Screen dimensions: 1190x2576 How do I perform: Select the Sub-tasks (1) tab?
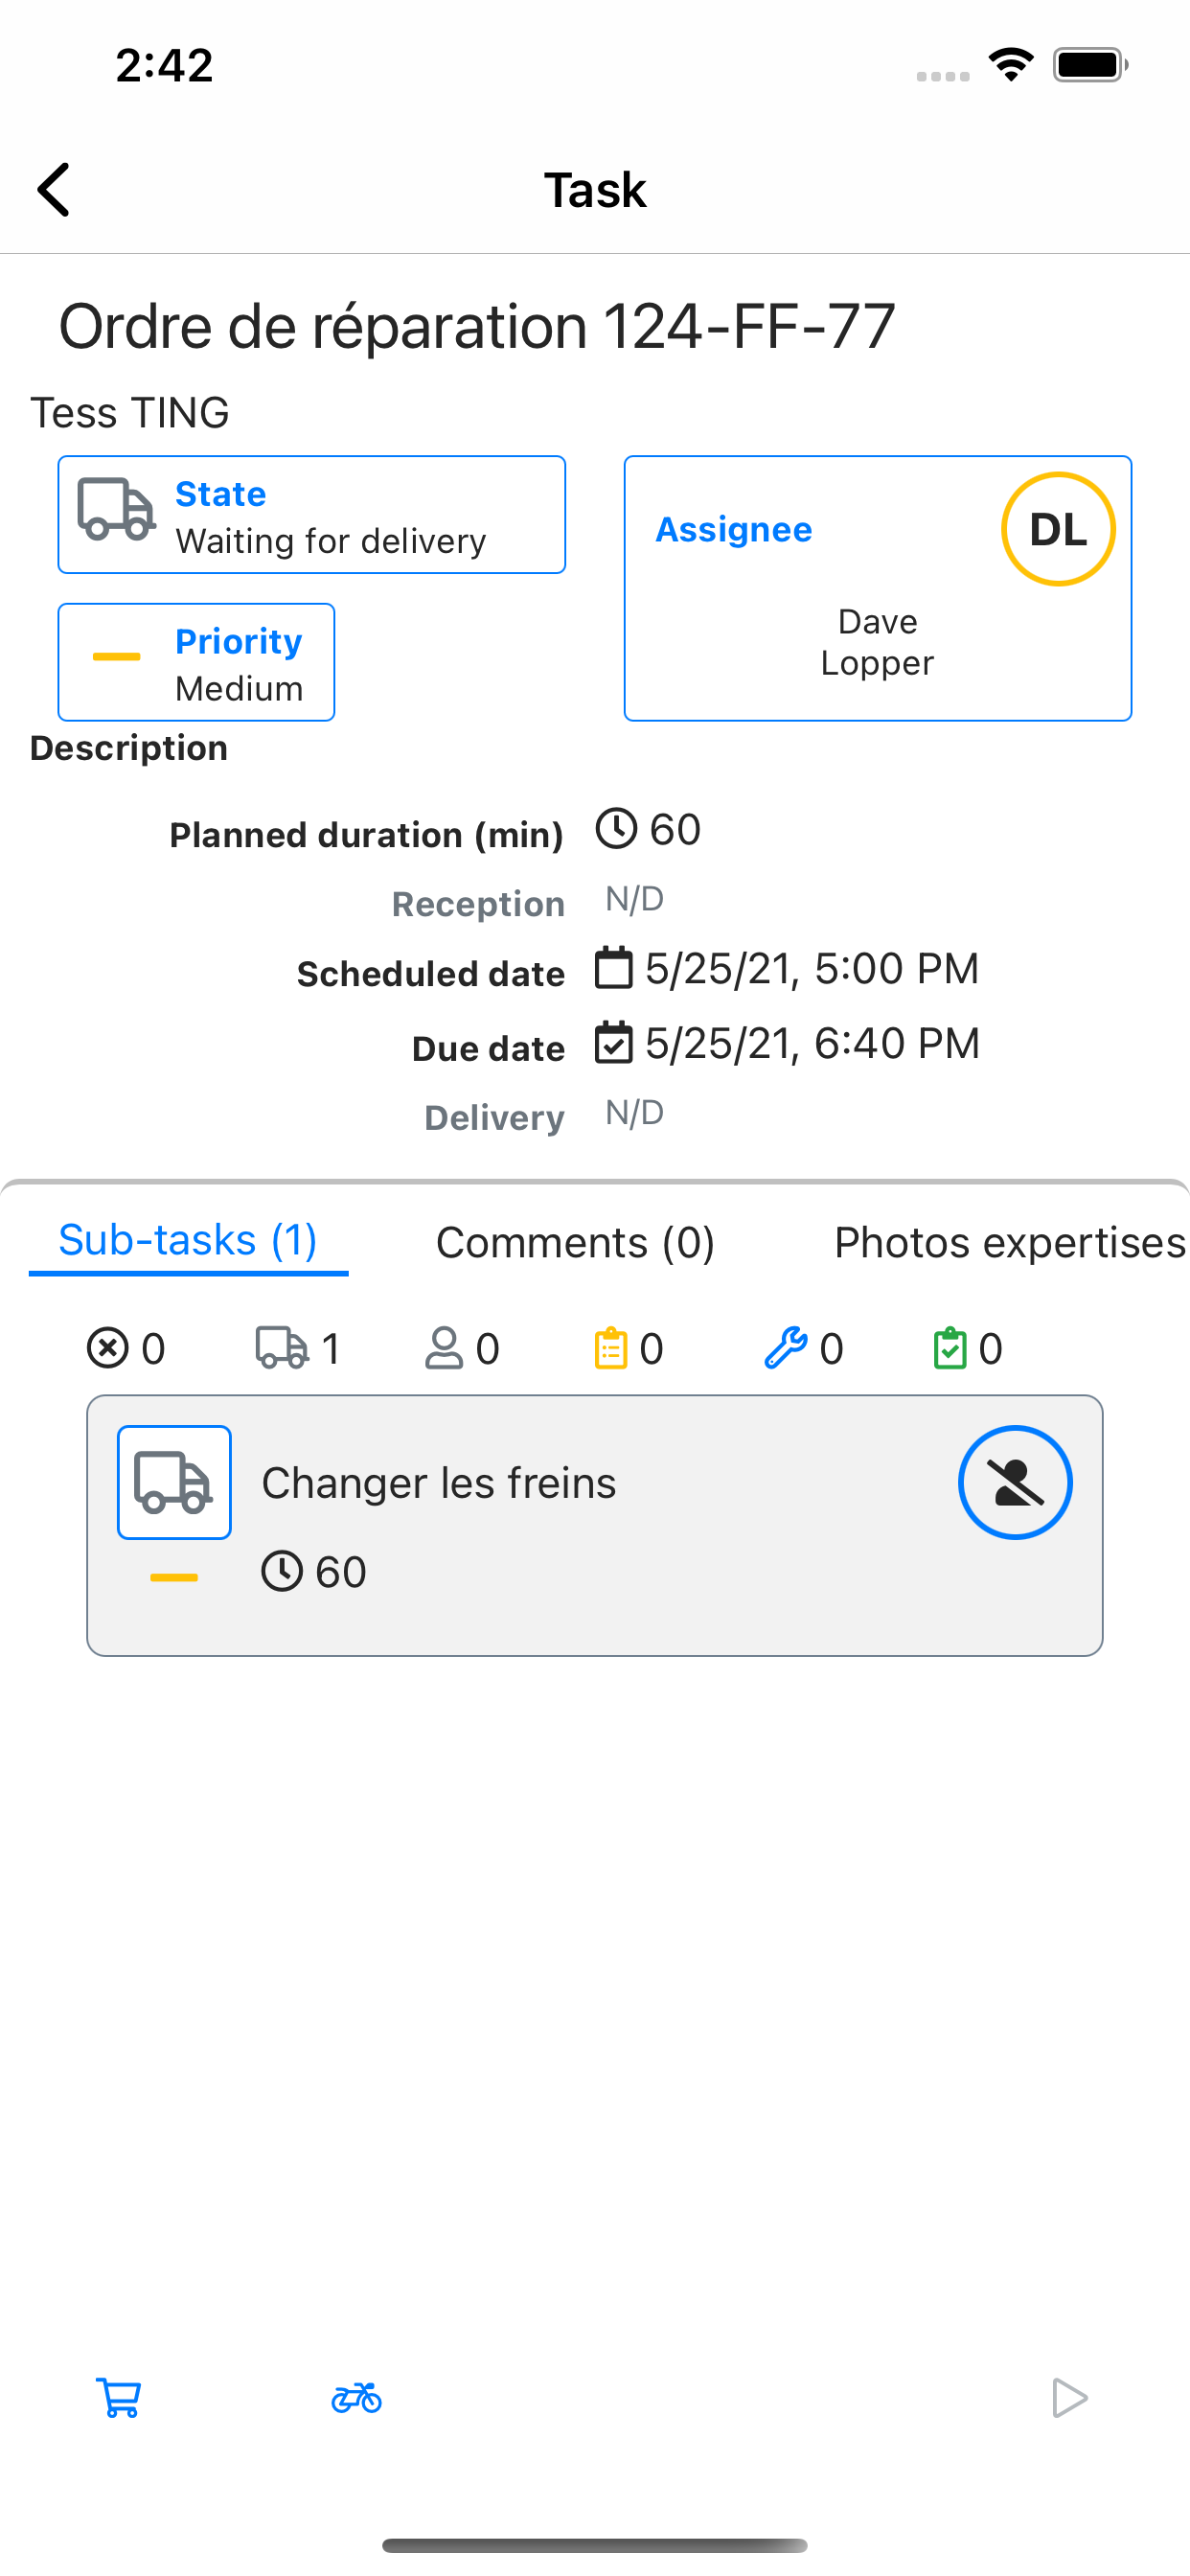[x=188, y=1240]
